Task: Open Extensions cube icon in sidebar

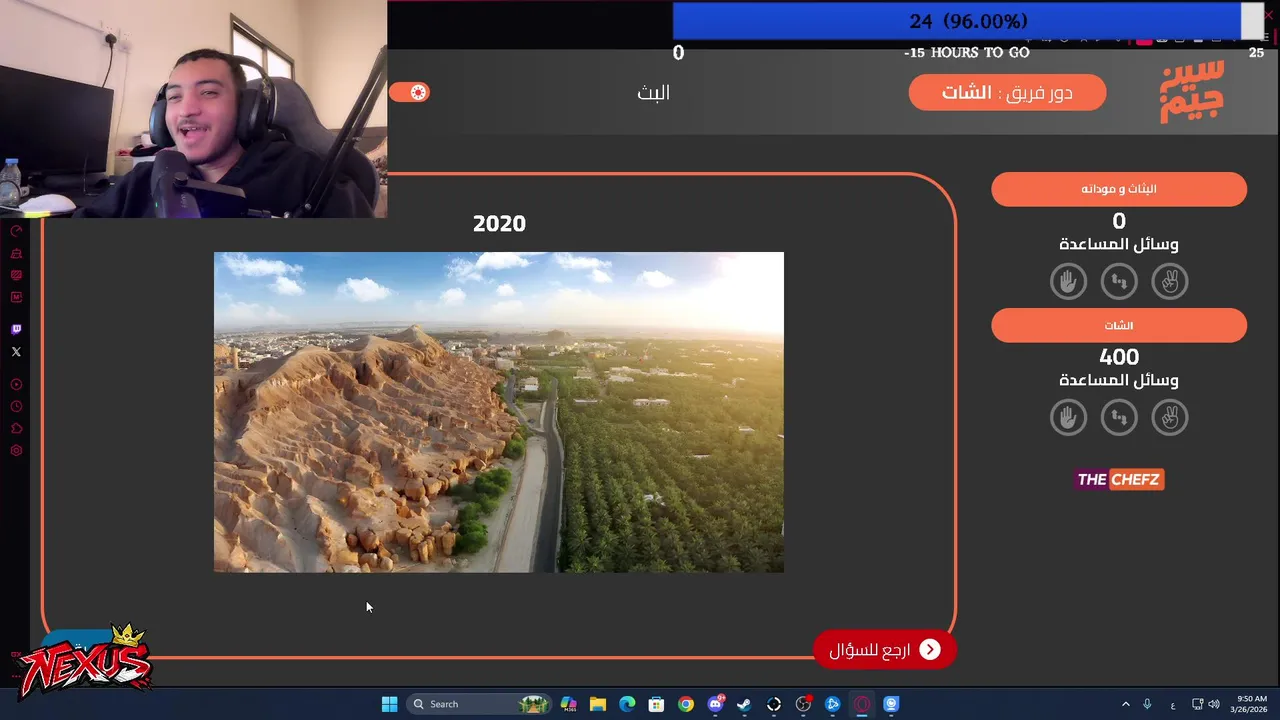Action: click(16, 428)
